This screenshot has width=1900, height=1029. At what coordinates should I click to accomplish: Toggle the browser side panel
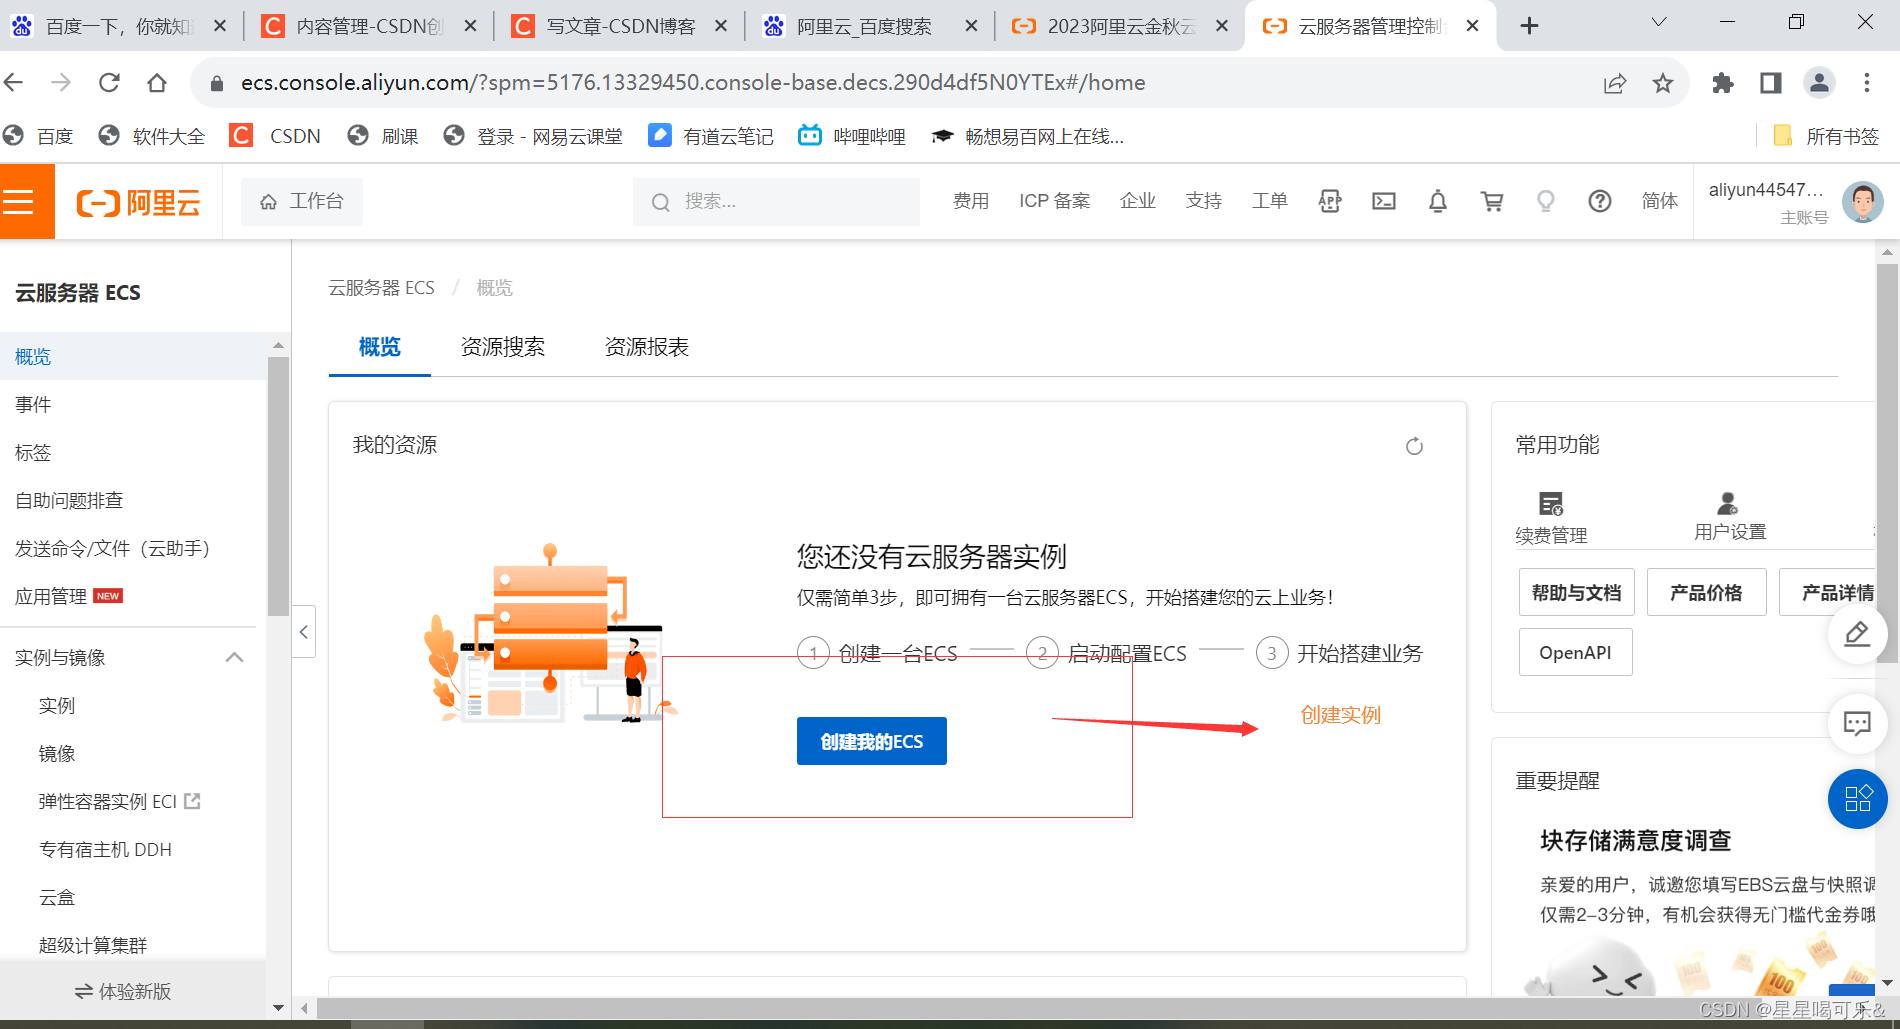1771,83
